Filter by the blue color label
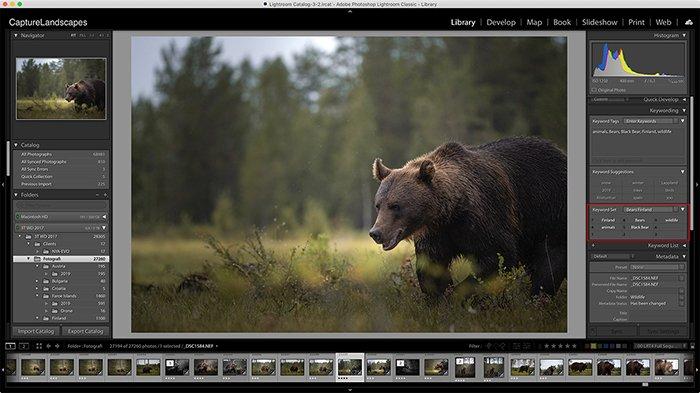The width and height of the screenshot is (700, 393). tap(606, 346)
